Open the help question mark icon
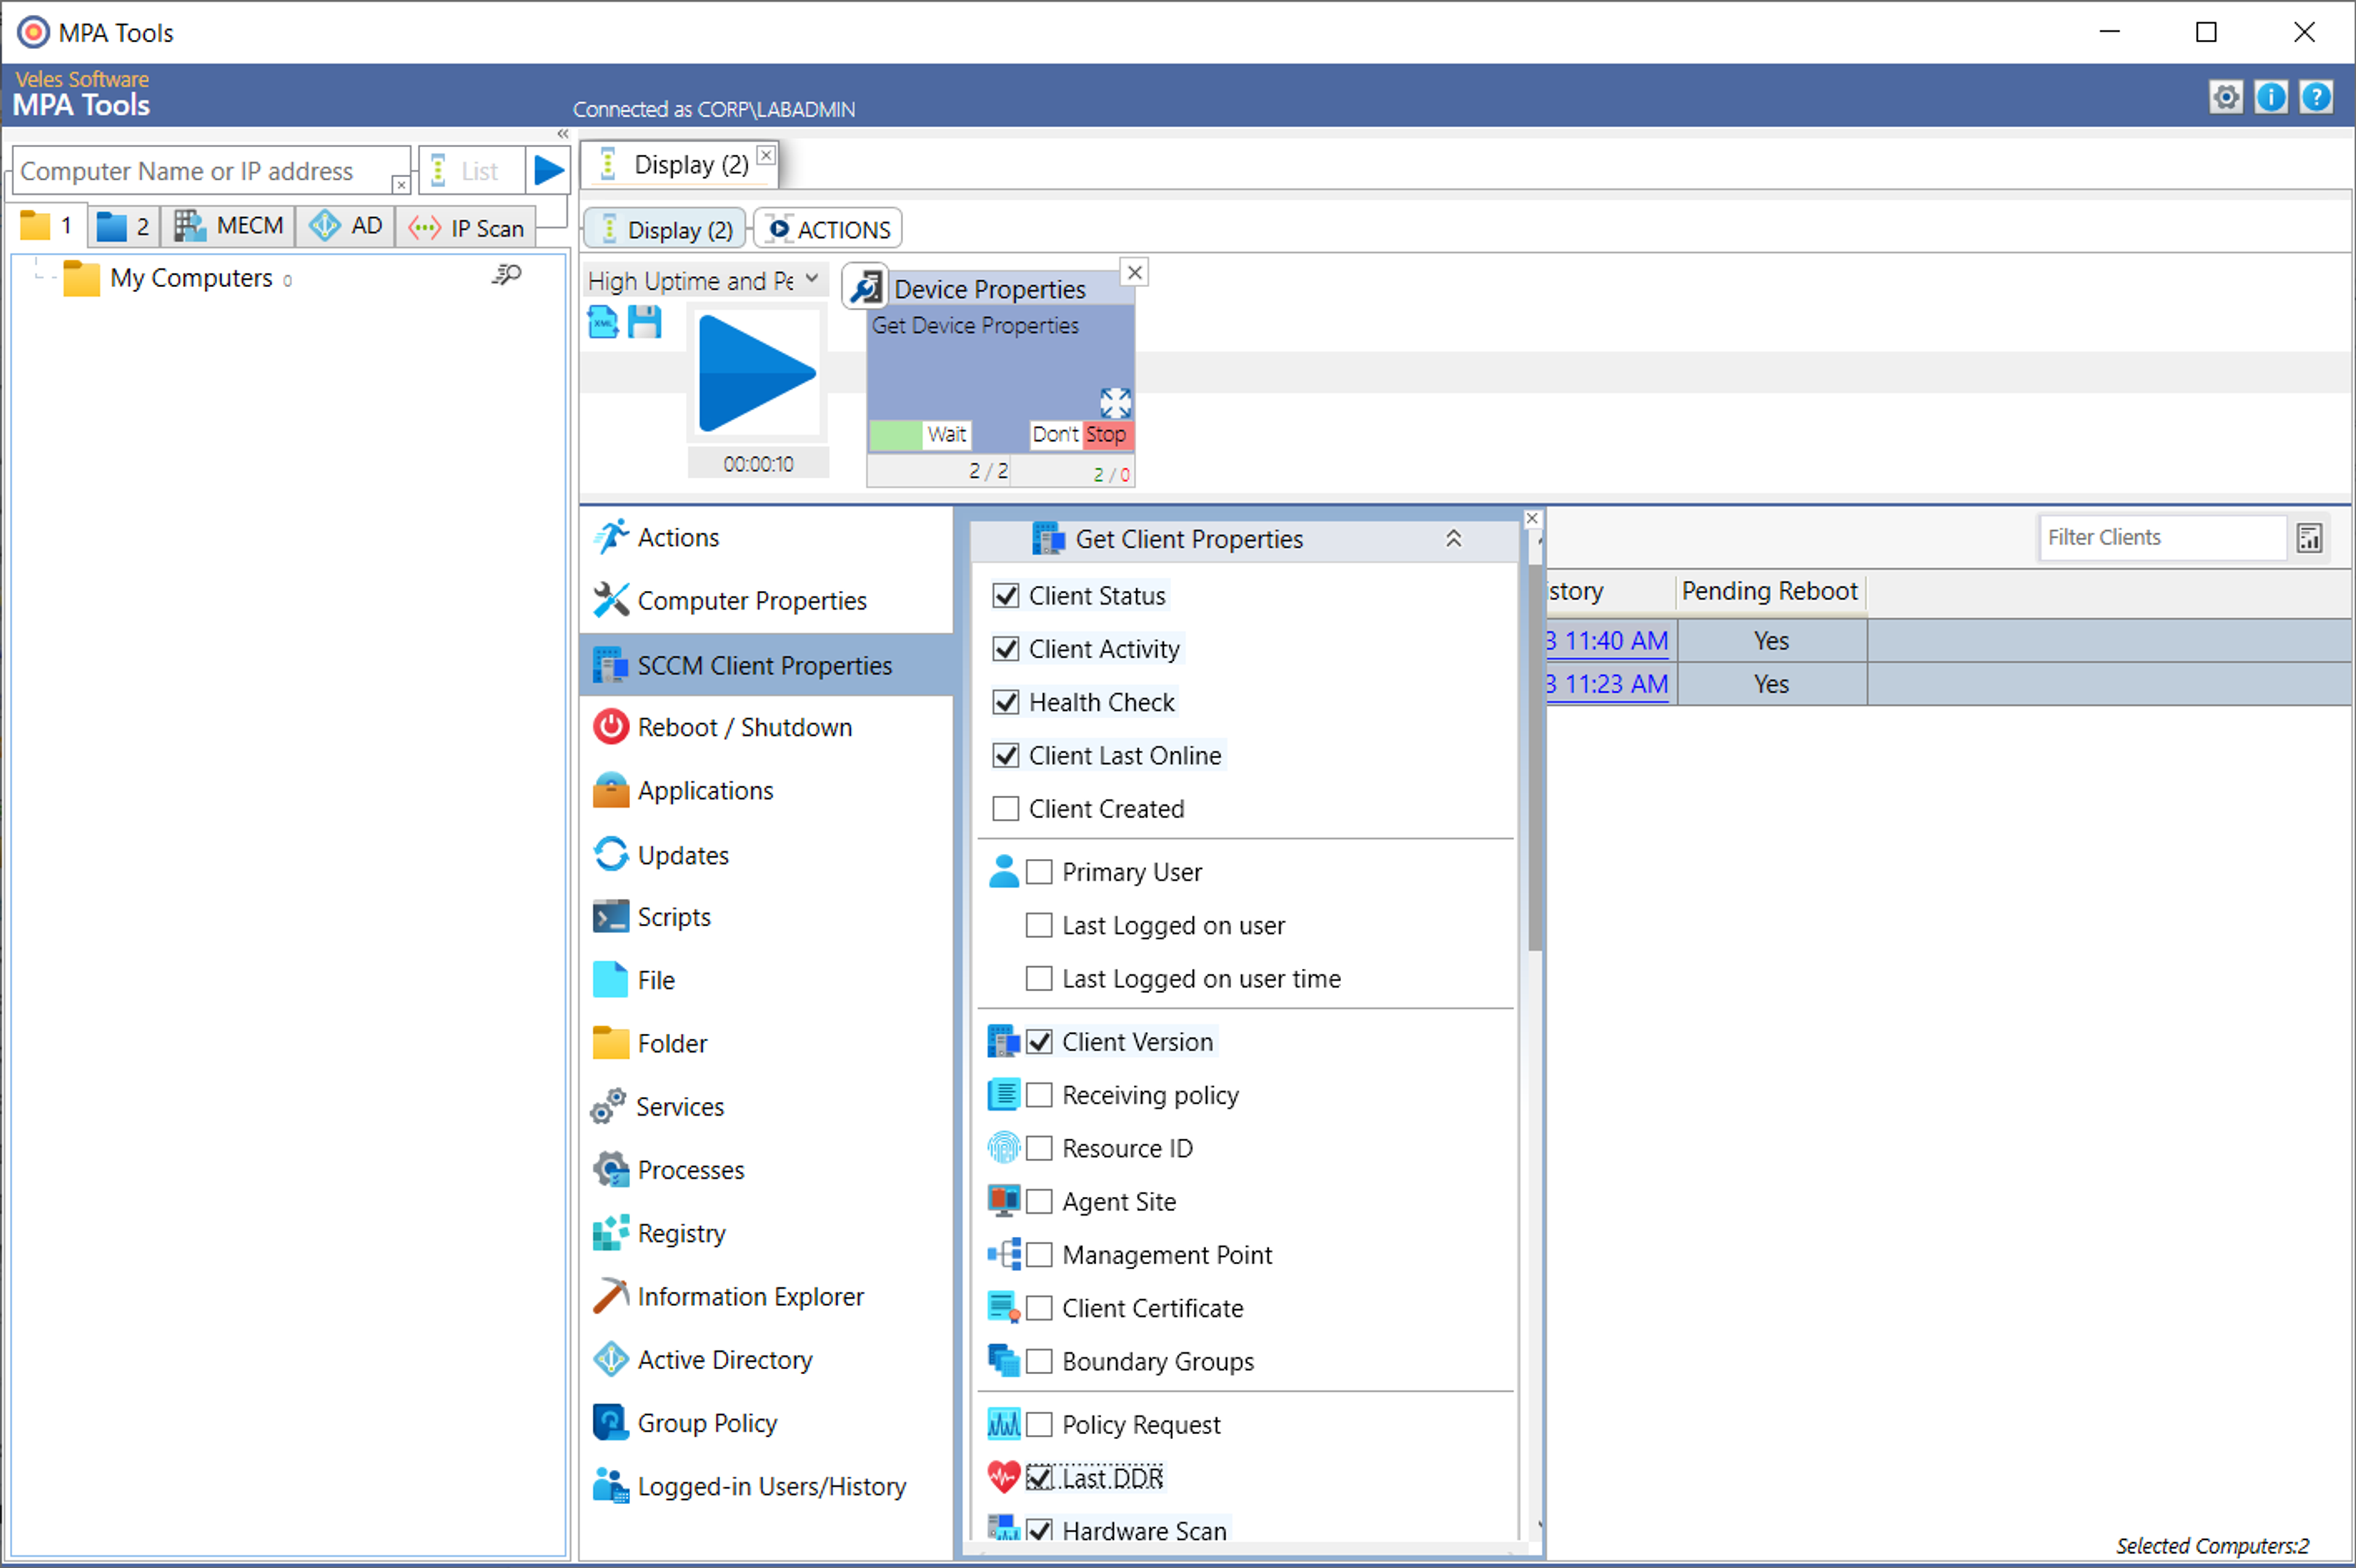Viewport: 2356px width, 1568px height. (x=2316, y=97)
